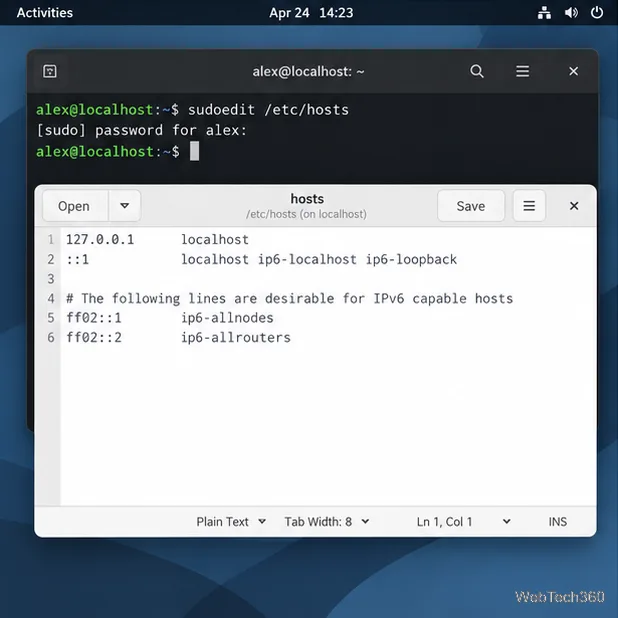Click localhost hostname on line 1
This screenshot has width=618, height=618.
(215, 240)
